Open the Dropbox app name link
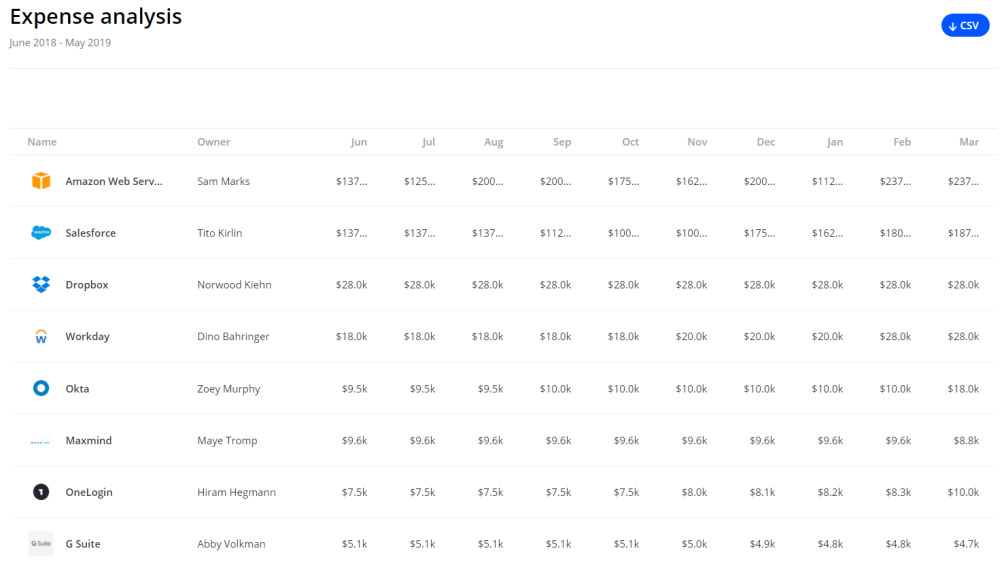Image resolution: width=1000 pixels, height=568 pixels. tap(87, 285)
